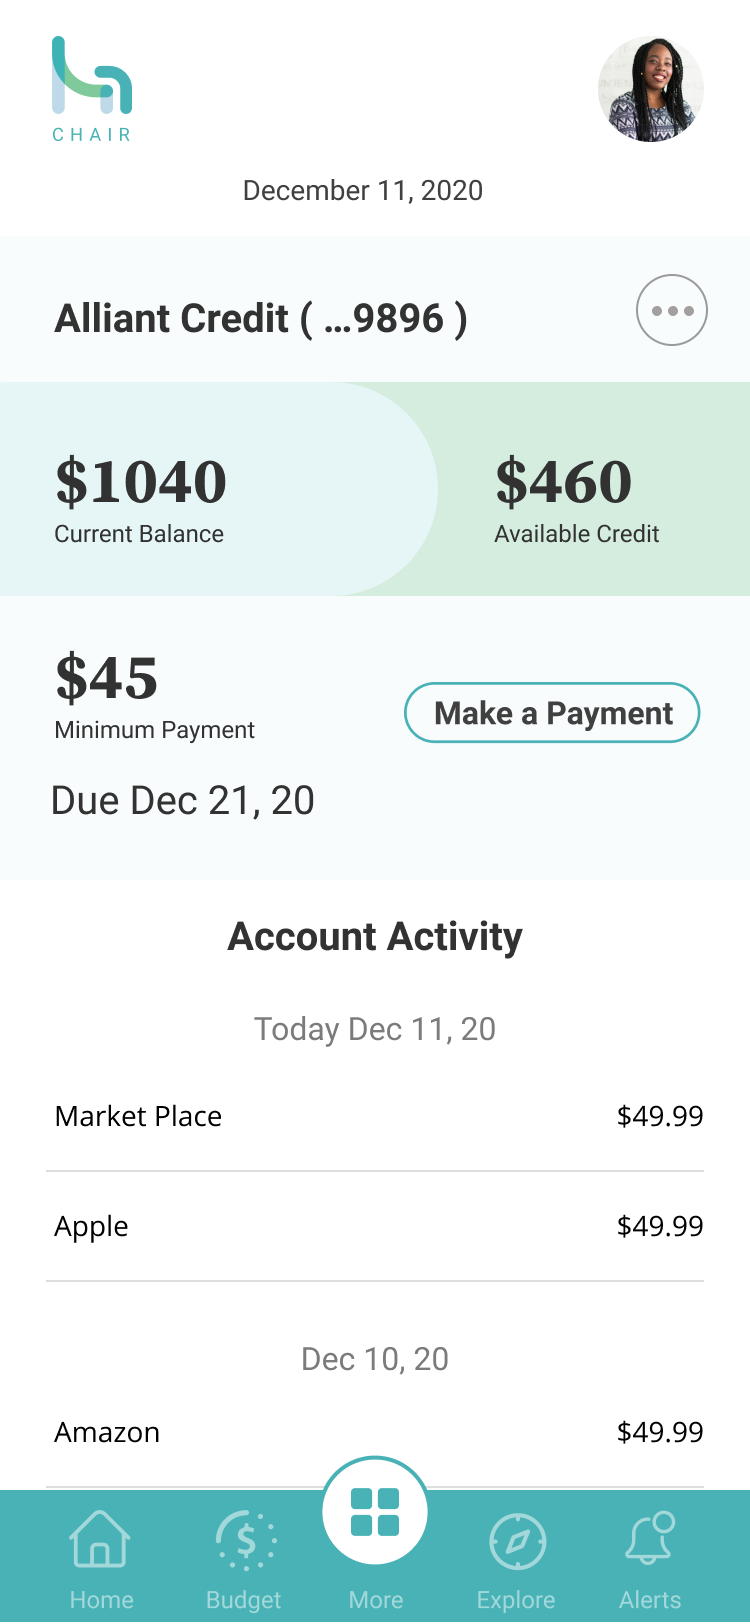Tap the More grid icon
The image size is (750, 1624).
coord(375,1511)
